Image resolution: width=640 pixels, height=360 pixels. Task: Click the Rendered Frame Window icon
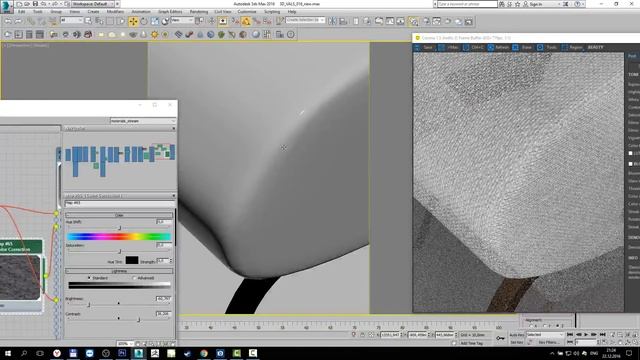click(x=437, y=21)
